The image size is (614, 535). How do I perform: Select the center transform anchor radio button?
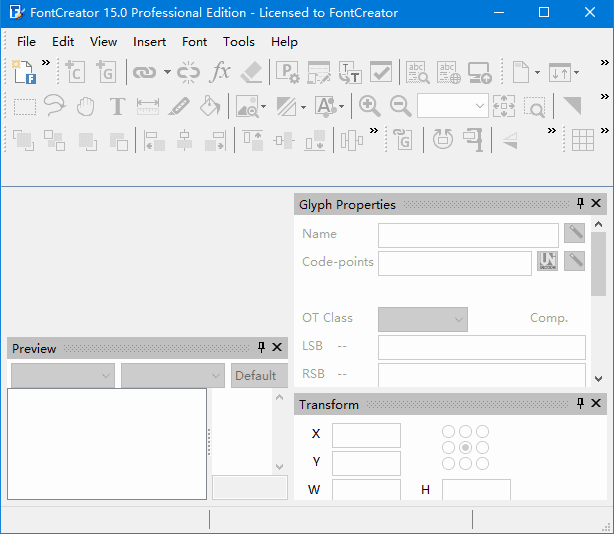click(x=465, y=447)
